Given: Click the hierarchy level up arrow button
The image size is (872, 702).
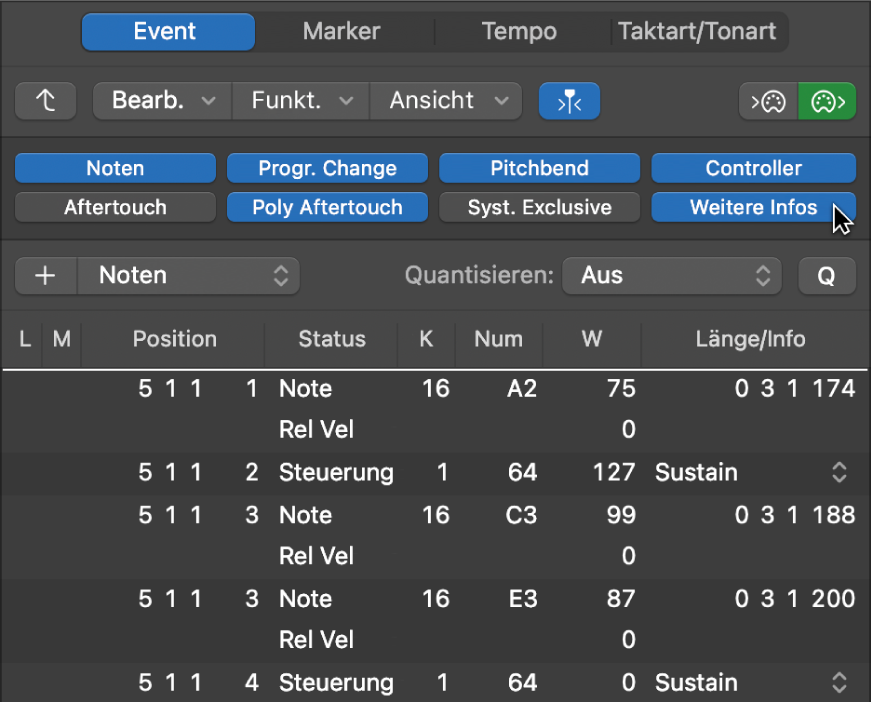Looking at the screenshot, I should tap(45, 101).
